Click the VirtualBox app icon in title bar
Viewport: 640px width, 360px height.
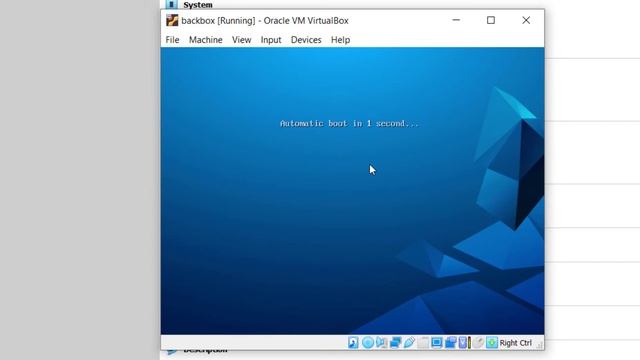pos(172,20)
